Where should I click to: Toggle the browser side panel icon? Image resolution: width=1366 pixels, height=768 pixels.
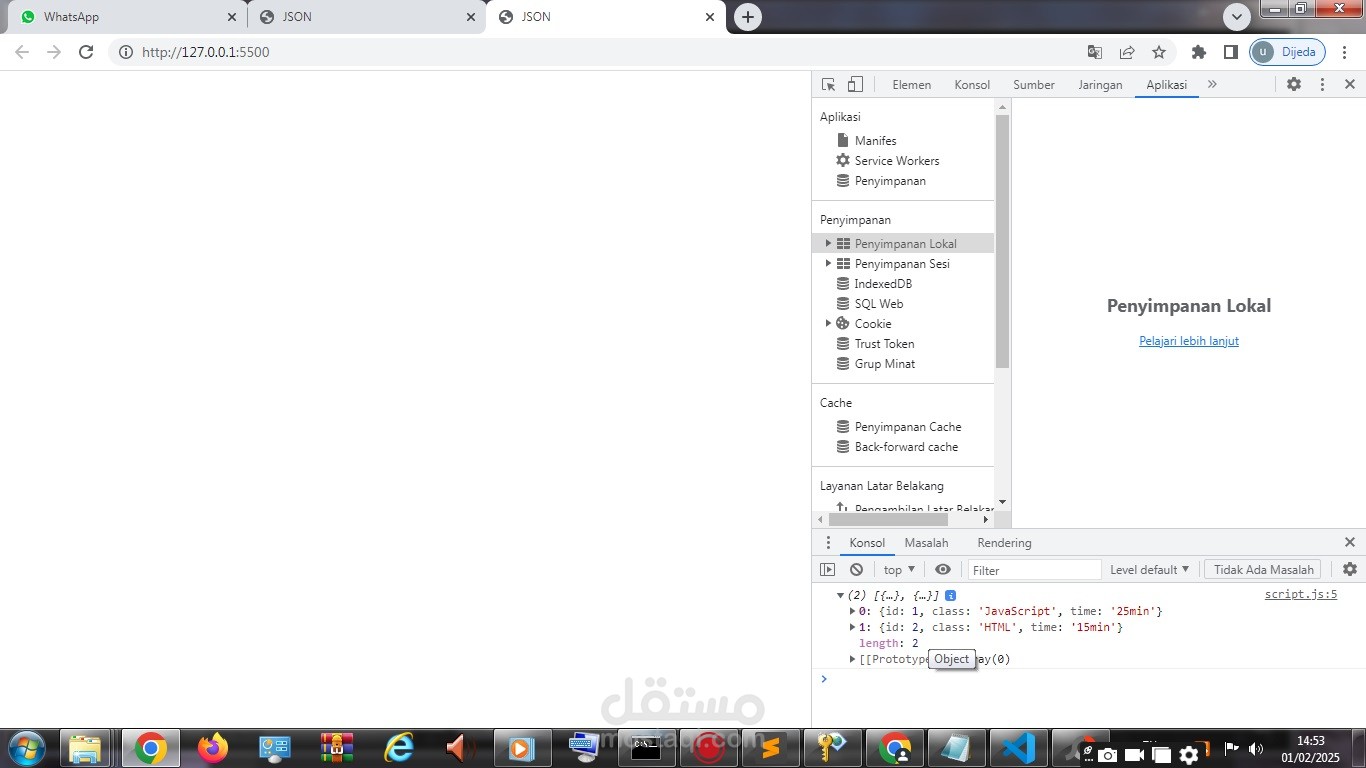pyautogui.click(x=1231, y=52)
